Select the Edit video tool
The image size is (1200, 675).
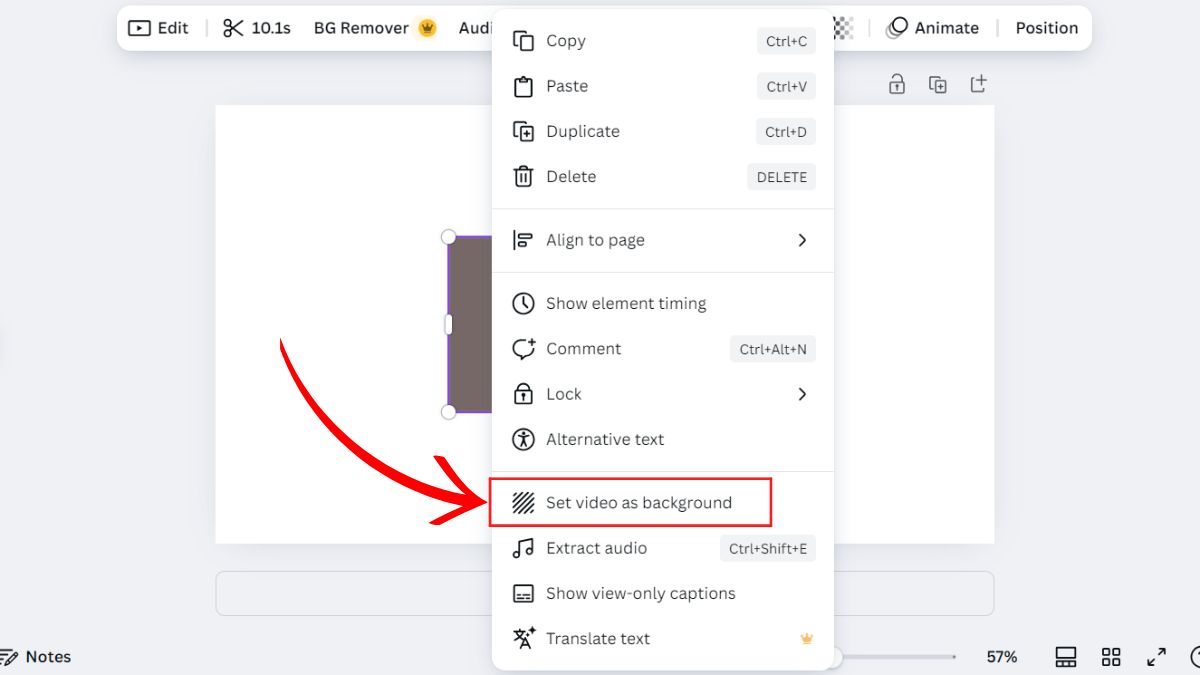(x=158, y=27)
